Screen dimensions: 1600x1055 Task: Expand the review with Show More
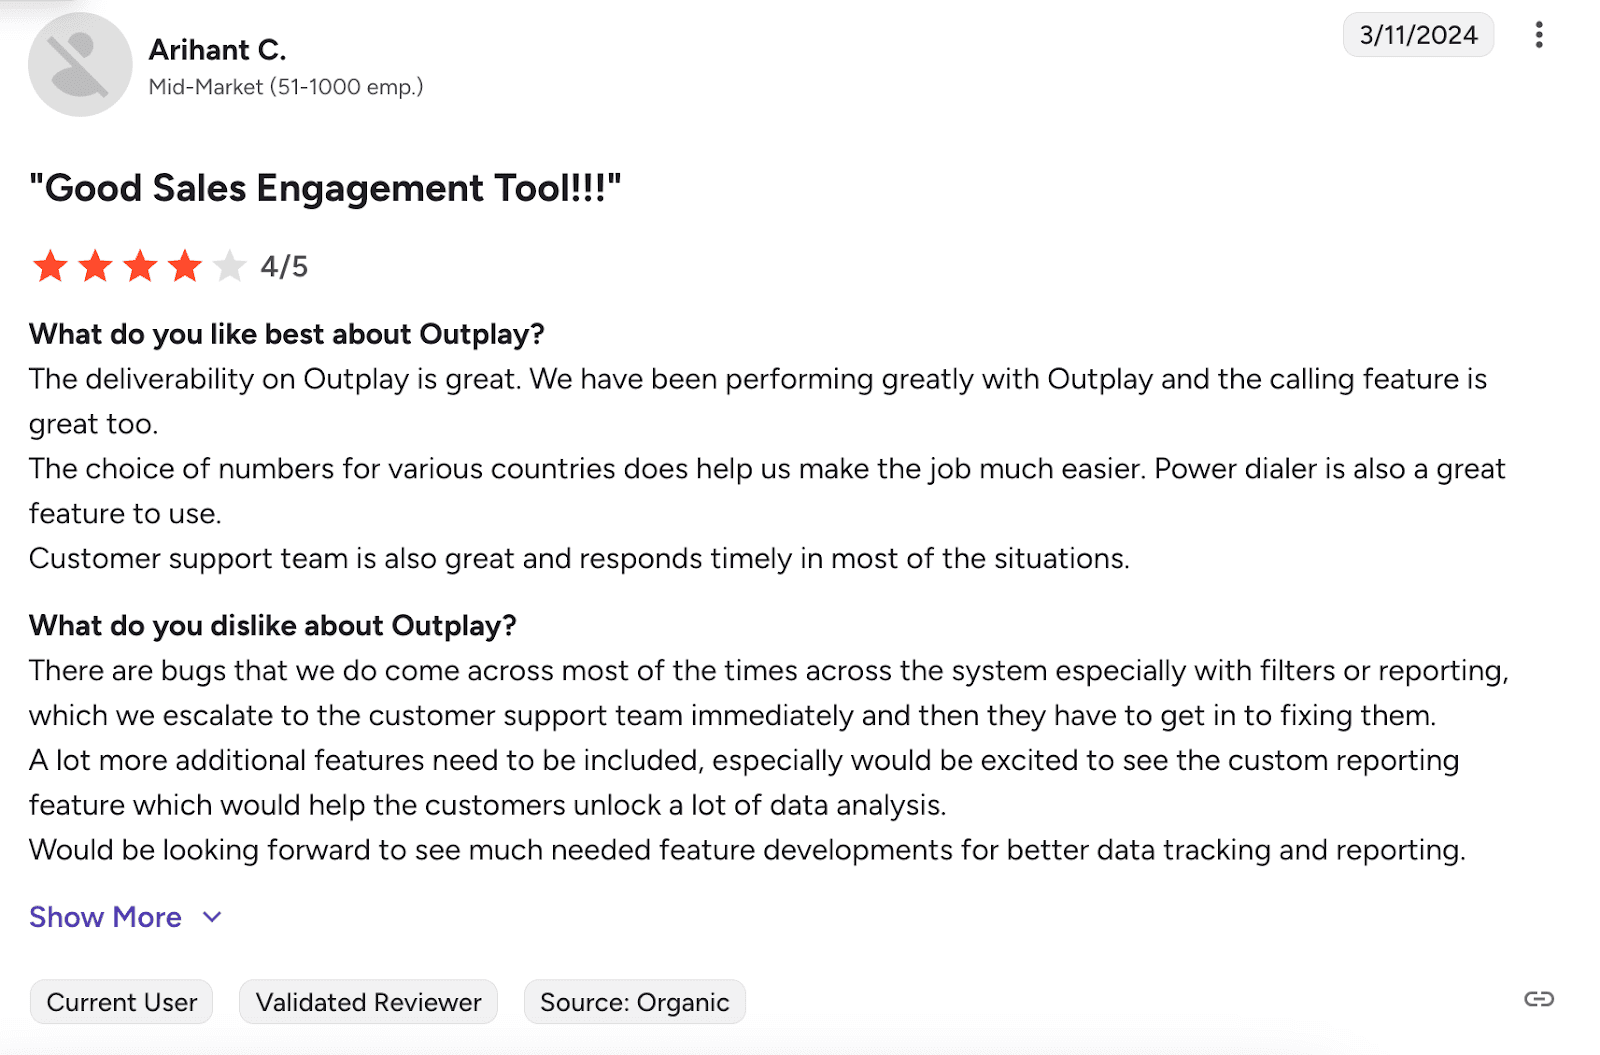point(105,917)
